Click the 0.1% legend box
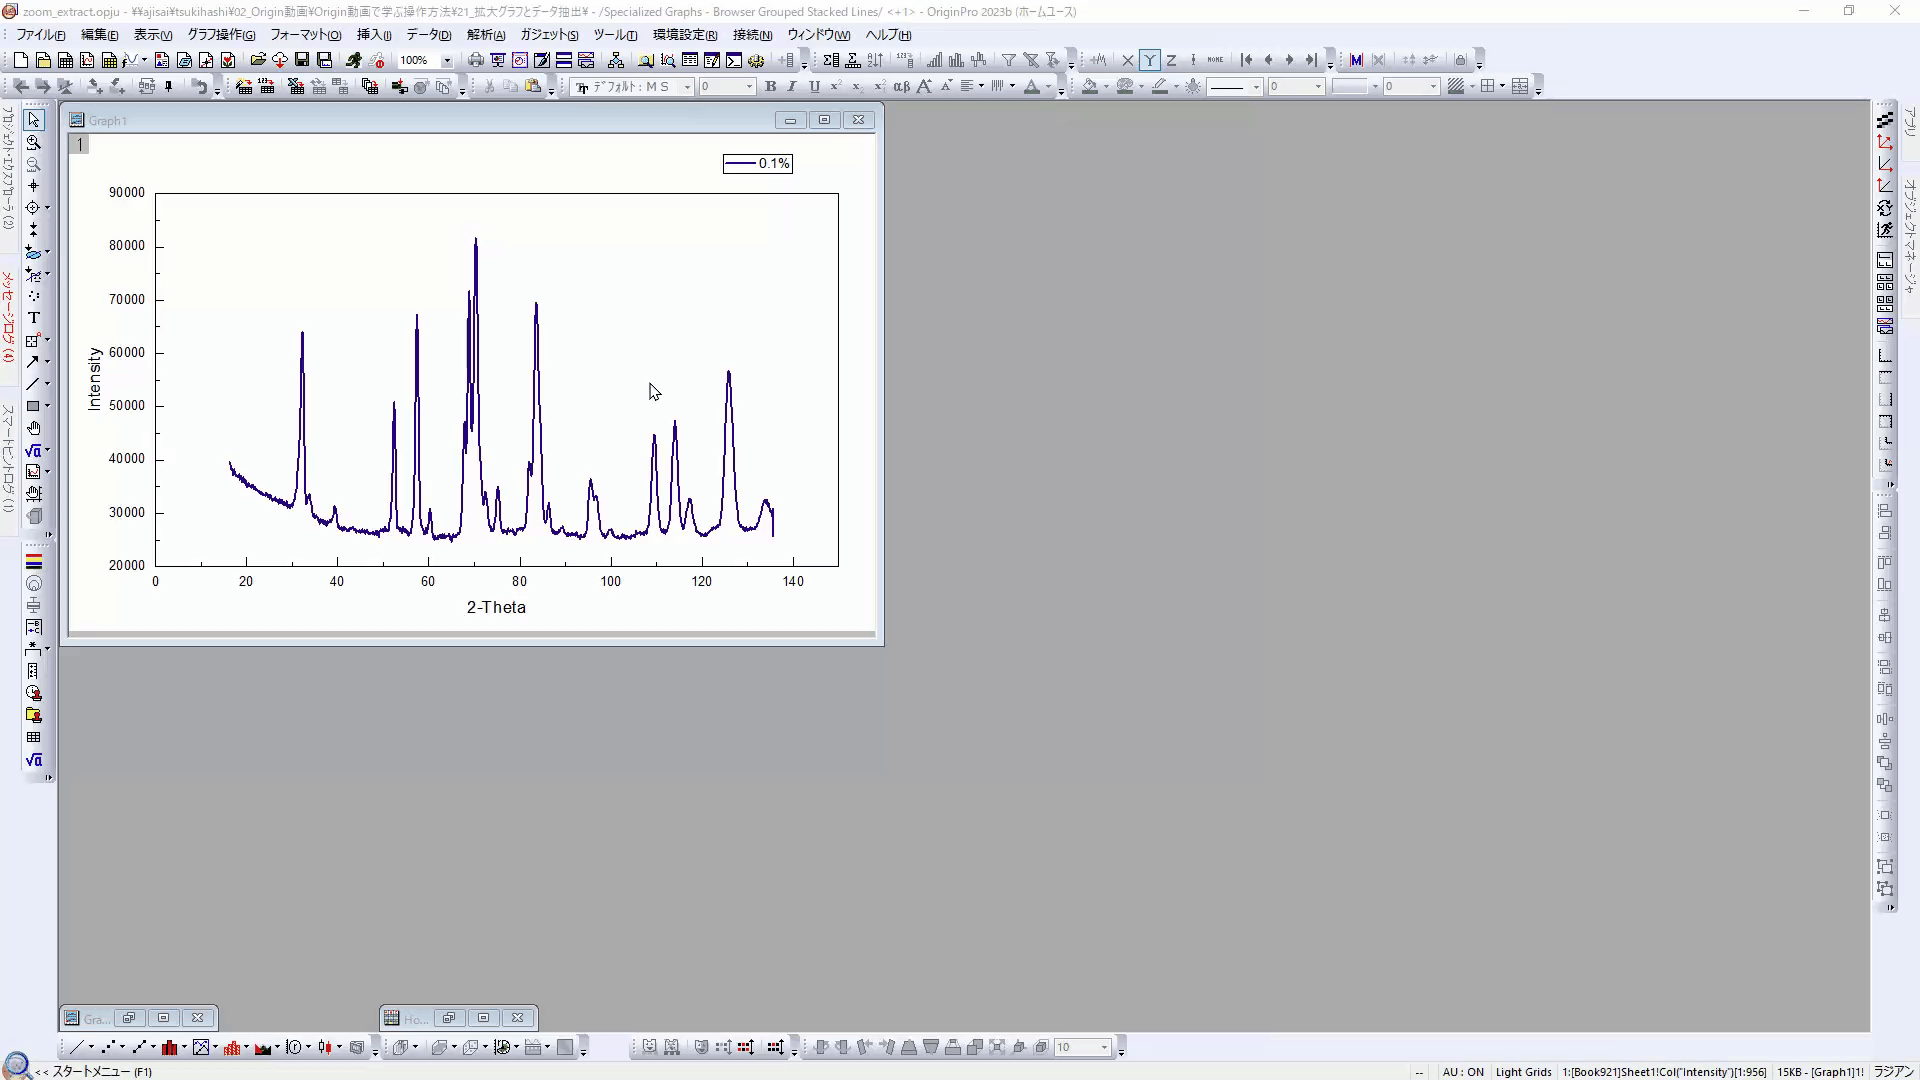The width and height of the screenshot is (1920, 1080). tap(758, 164)
